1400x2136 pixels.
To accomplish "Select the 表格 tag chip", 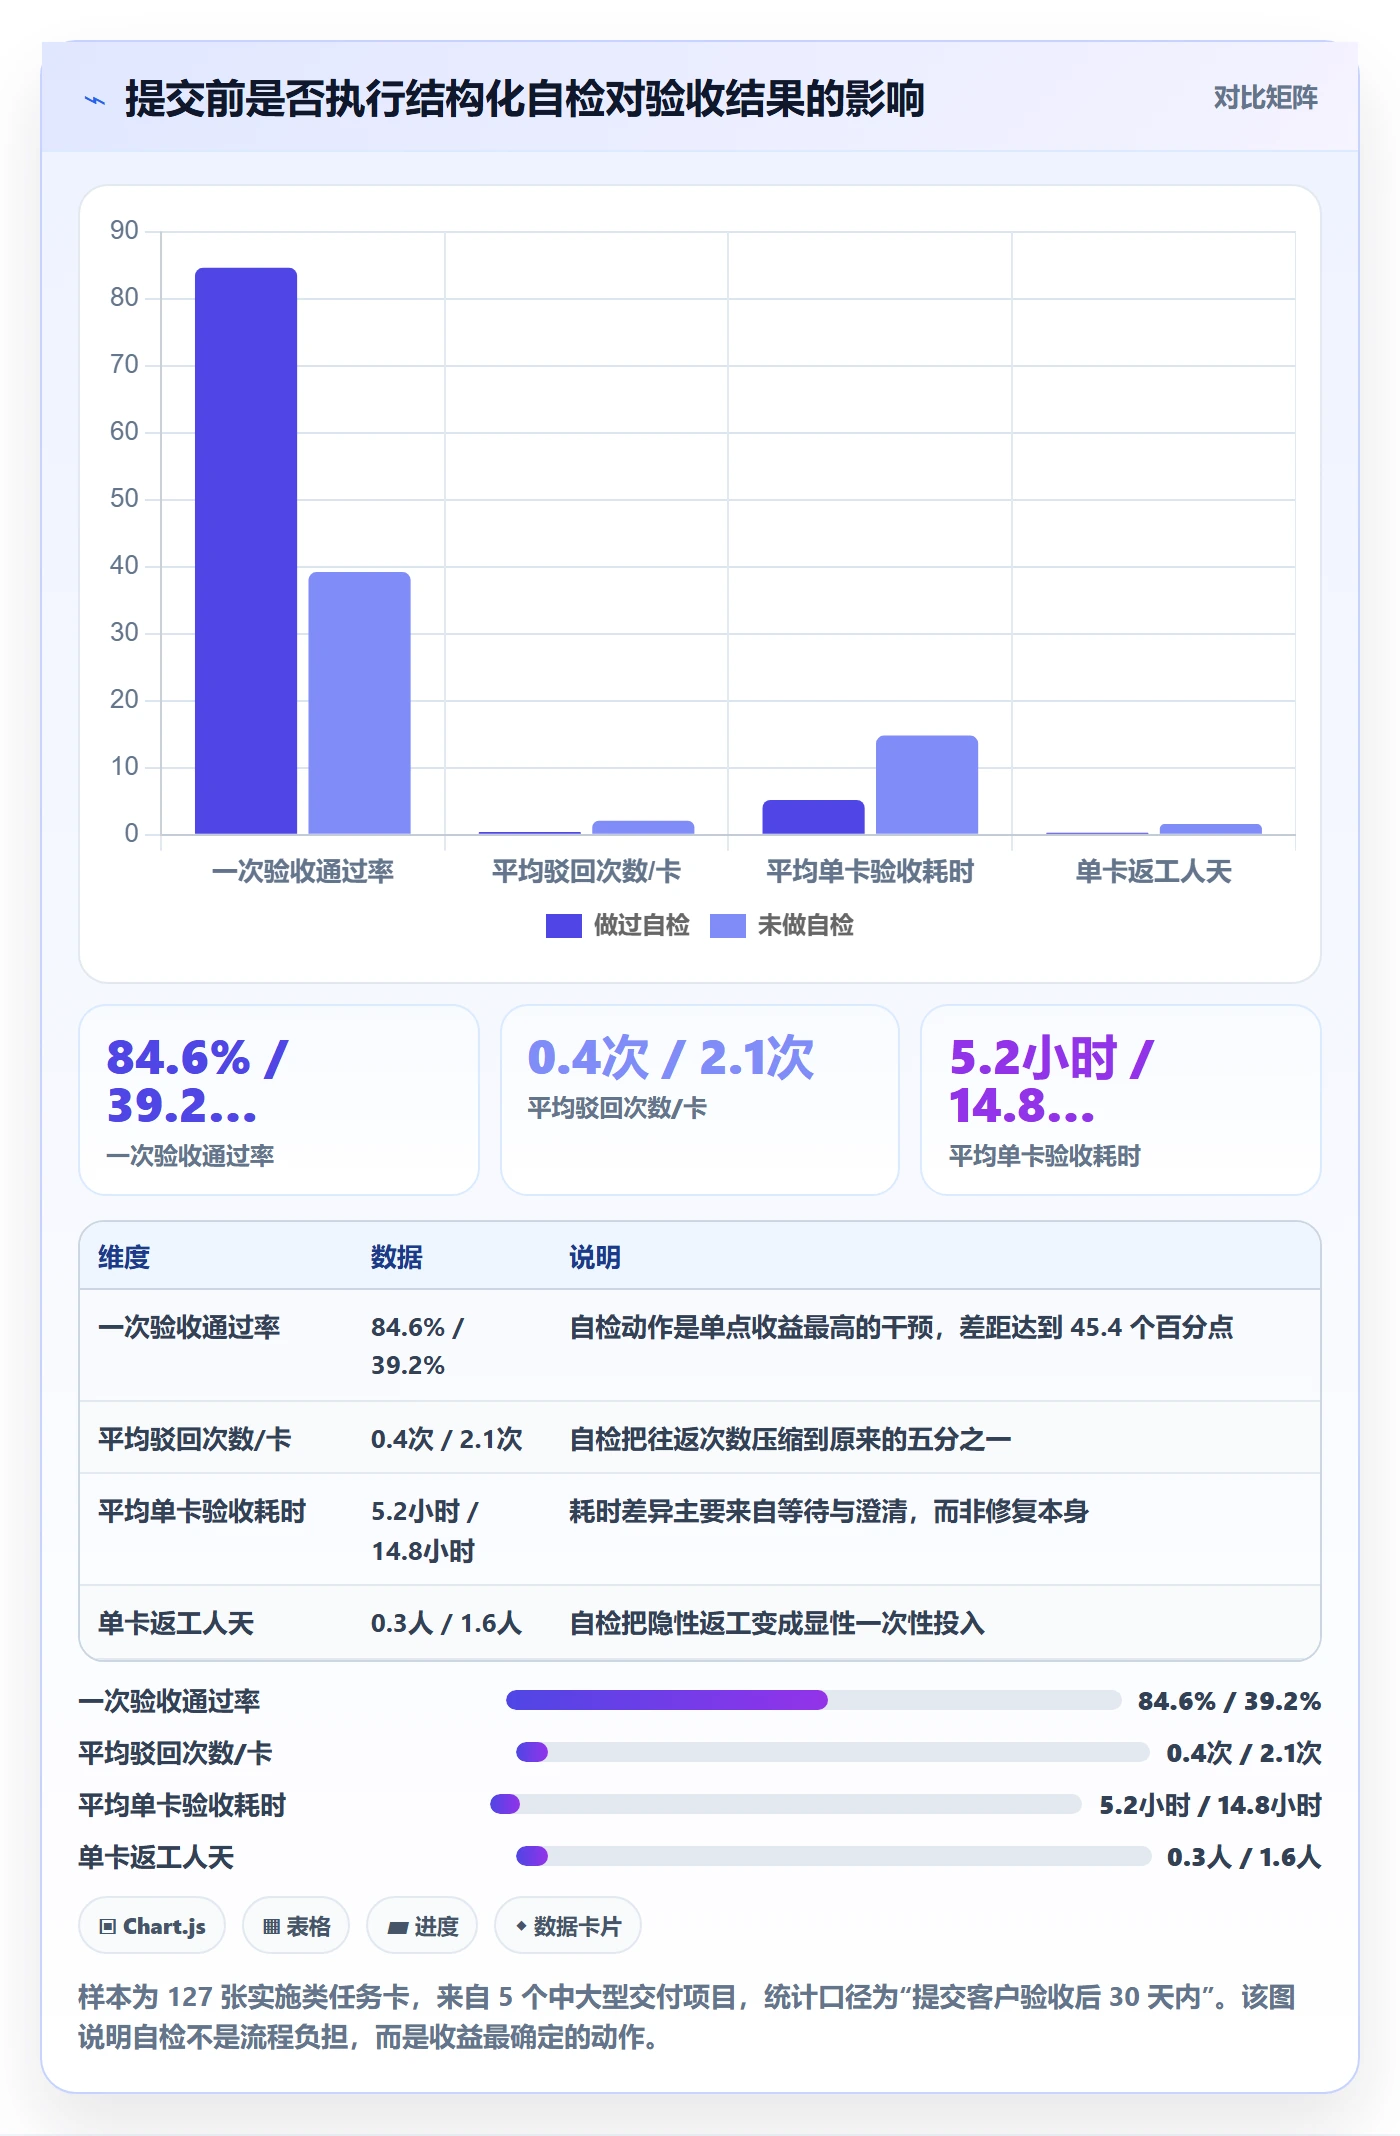I will click(x=296, y=1926).
